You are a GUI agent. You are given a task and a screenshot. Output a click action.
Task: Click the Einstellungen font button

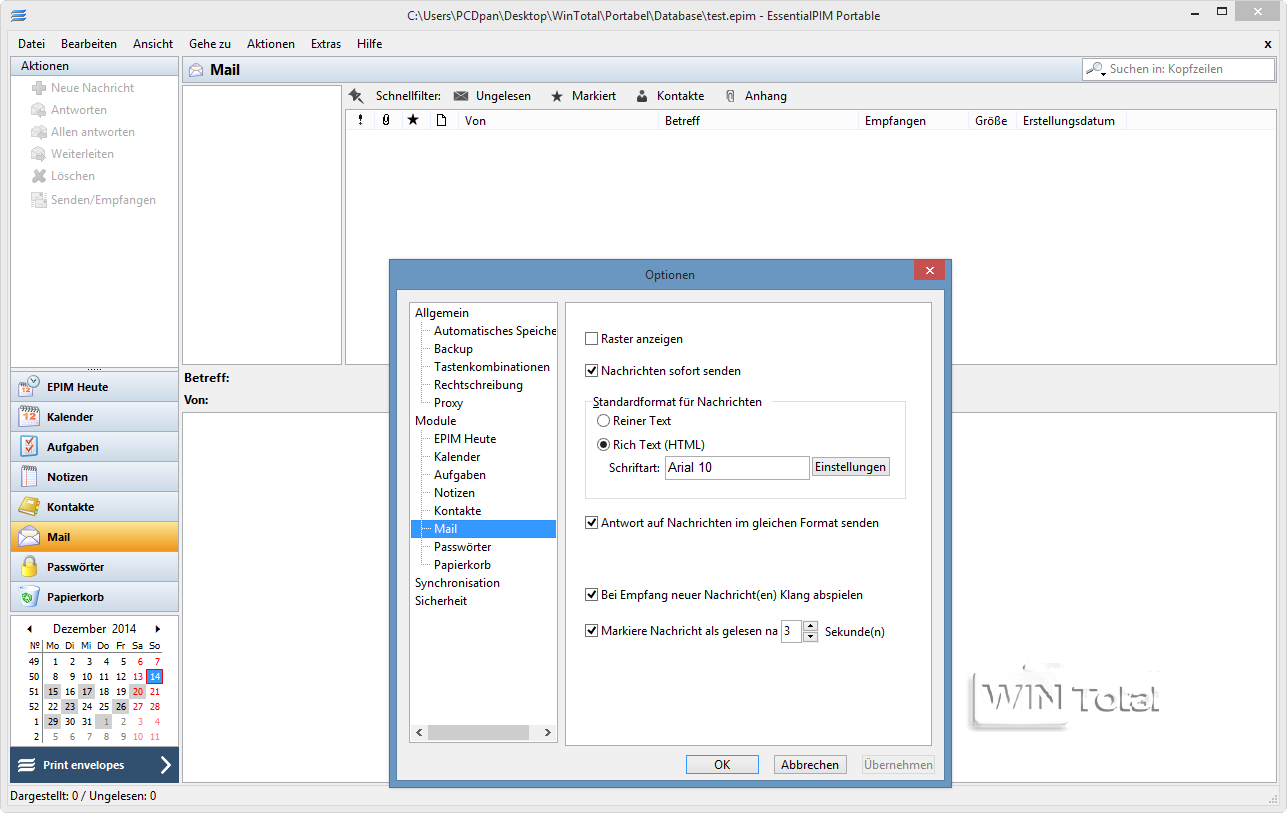(x=850, y=467)
